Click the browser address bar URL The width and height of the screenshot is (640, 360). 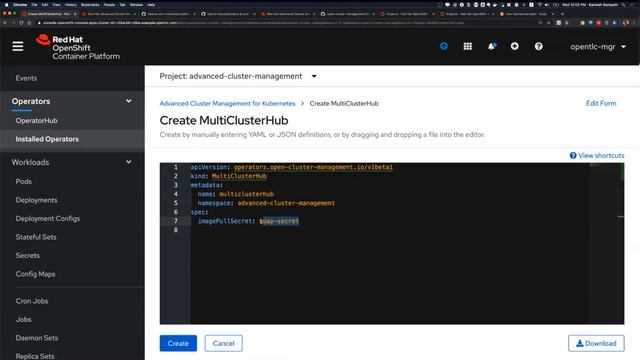(x=253, y=23)
